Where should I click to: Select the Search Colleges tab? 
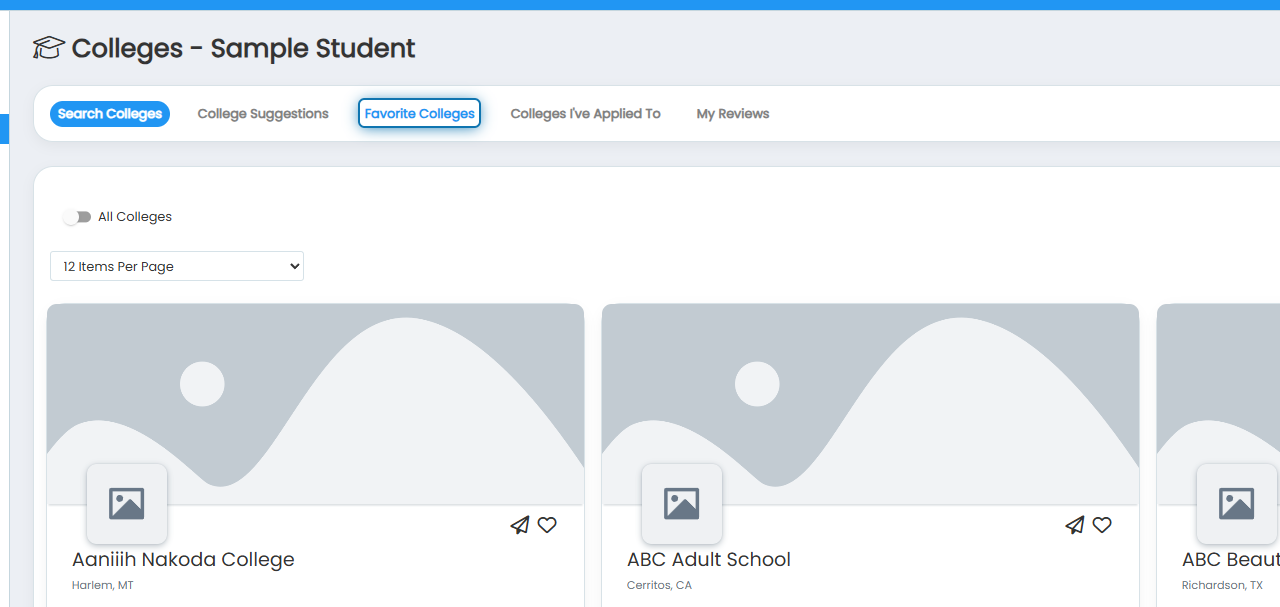tap(110, 114)
